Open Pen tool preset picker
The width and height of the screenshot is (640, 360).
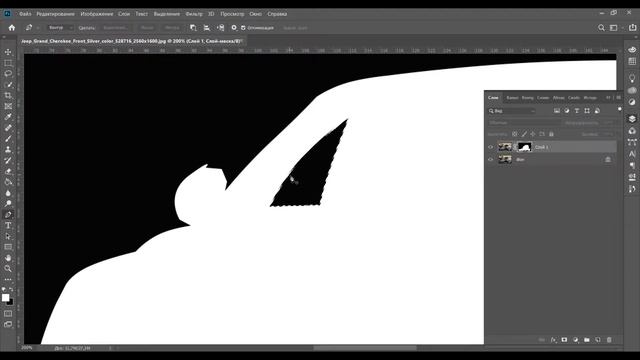(x=32, y=28)
